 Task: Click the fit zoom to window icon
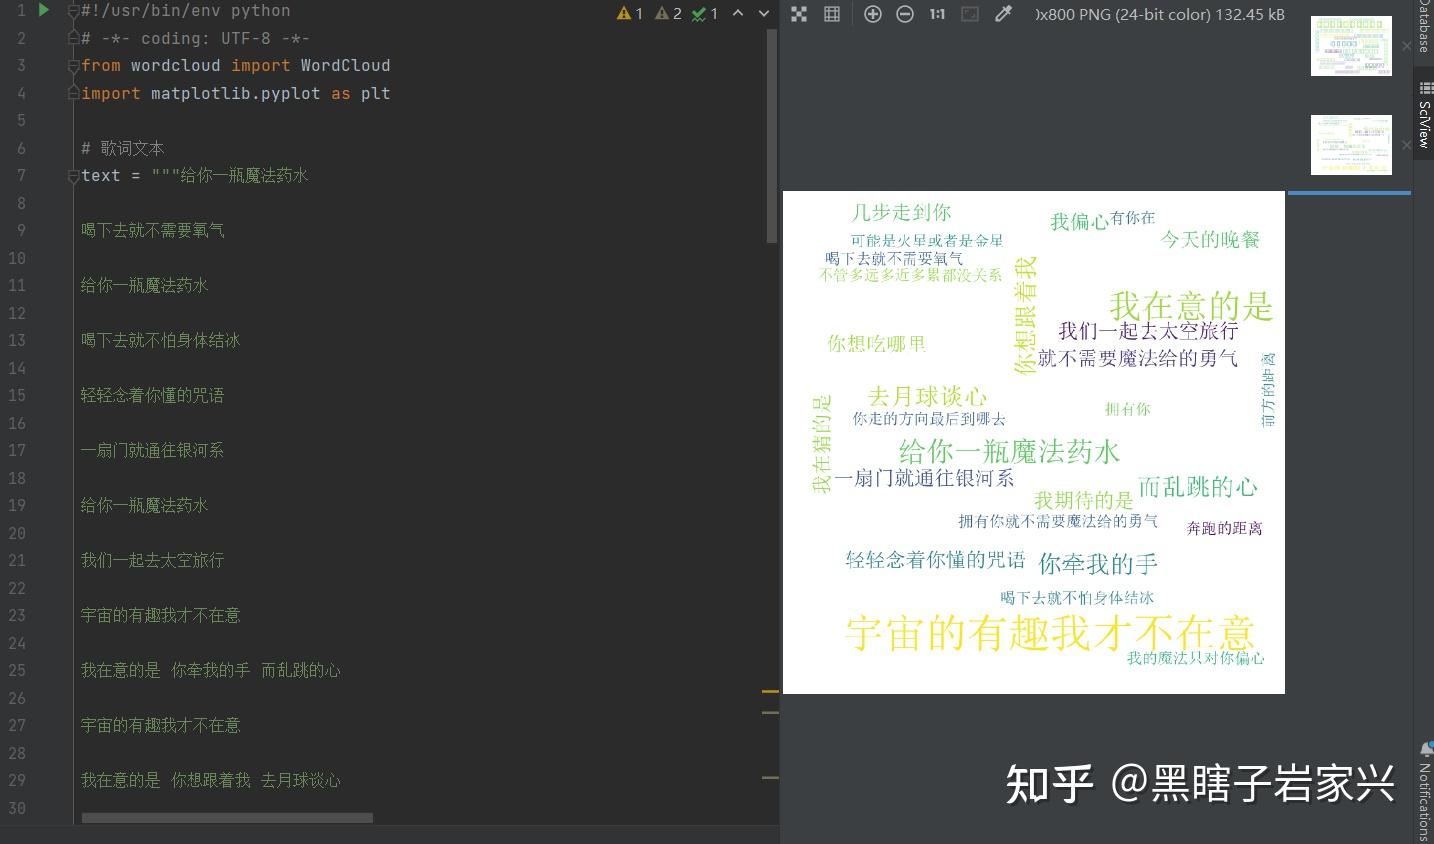970,14
